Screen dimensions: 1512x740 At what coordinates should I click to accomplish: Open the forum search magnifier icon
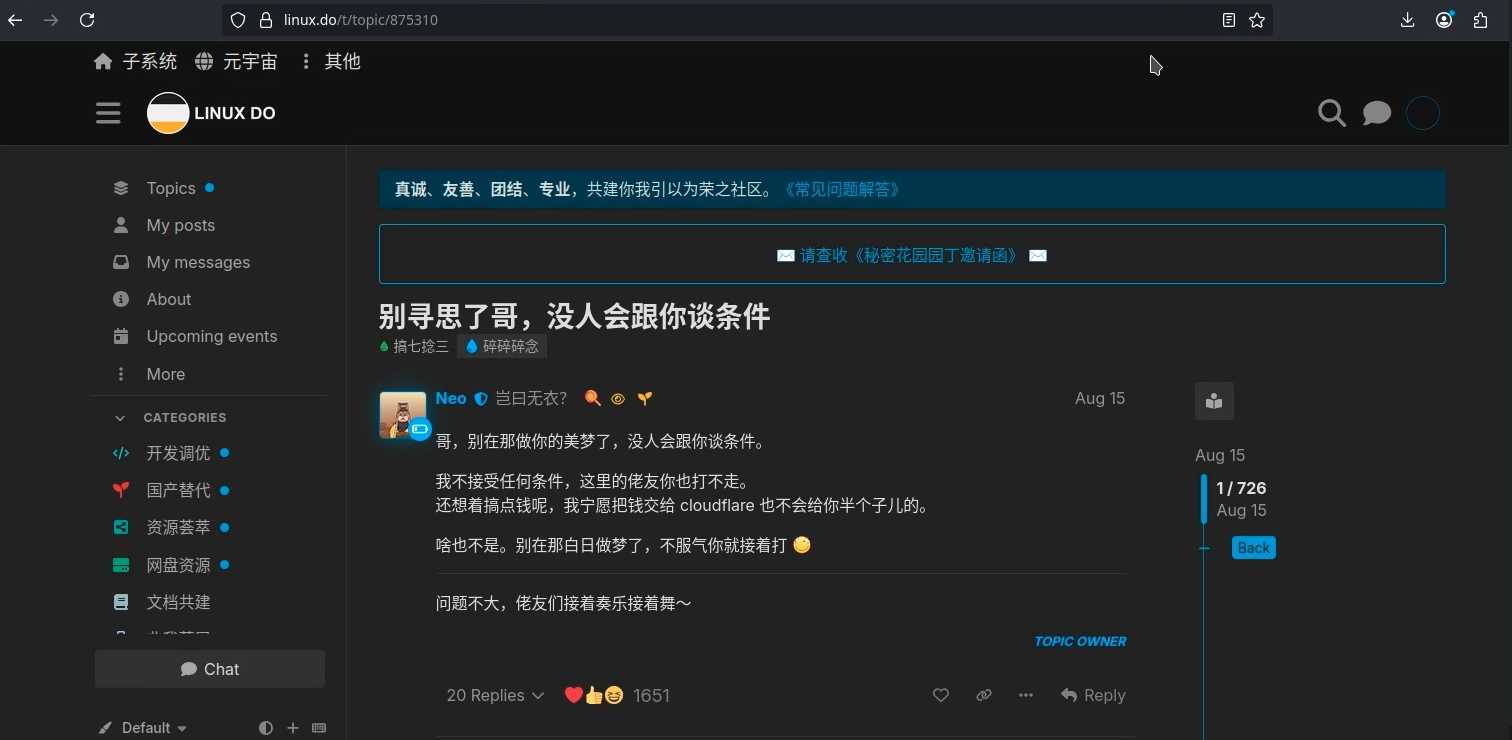(1331, 113)
